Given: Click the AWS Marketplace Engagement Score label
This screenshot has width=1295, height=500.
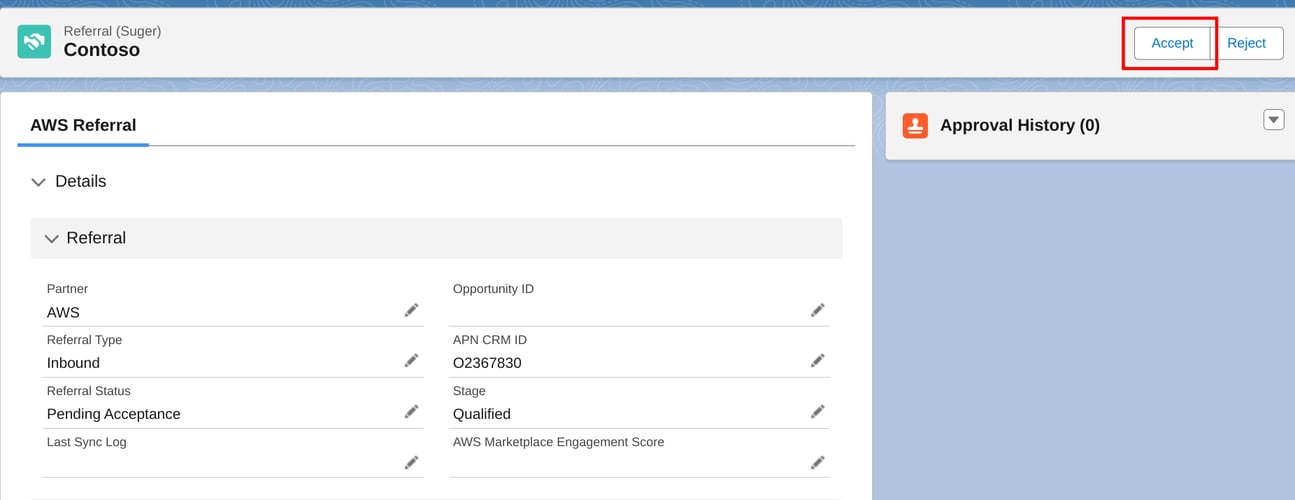Looking at the screenshot, I should click(x=558, y=442).
